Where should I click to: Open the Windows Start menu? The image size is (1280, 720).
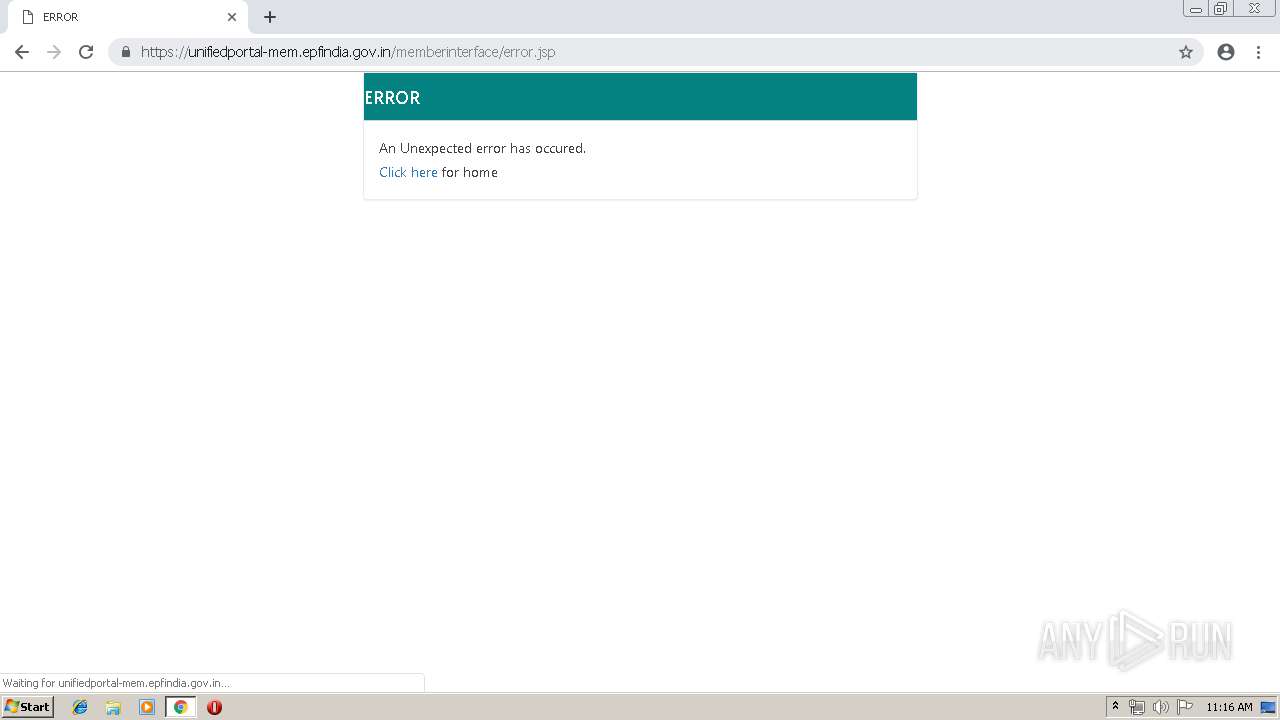27,707
